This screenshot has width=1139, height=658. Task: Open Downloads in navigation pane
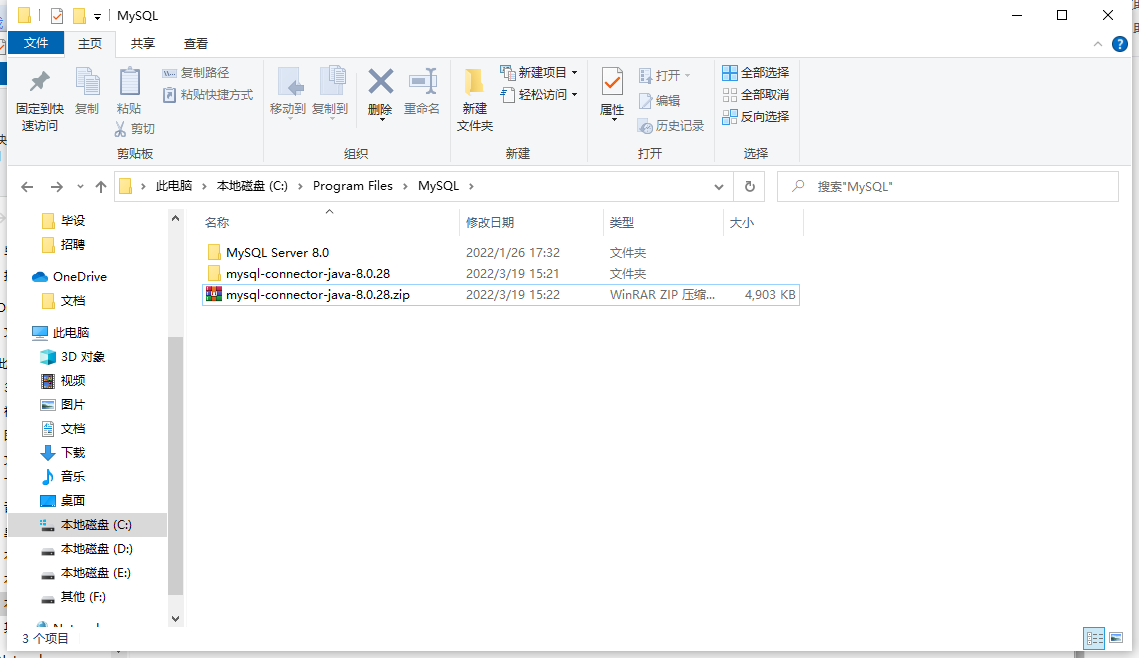73,452
